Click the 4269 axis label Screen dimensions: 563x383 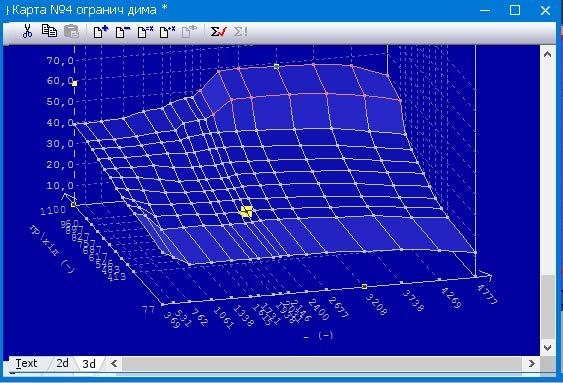[x=451, y=298]
